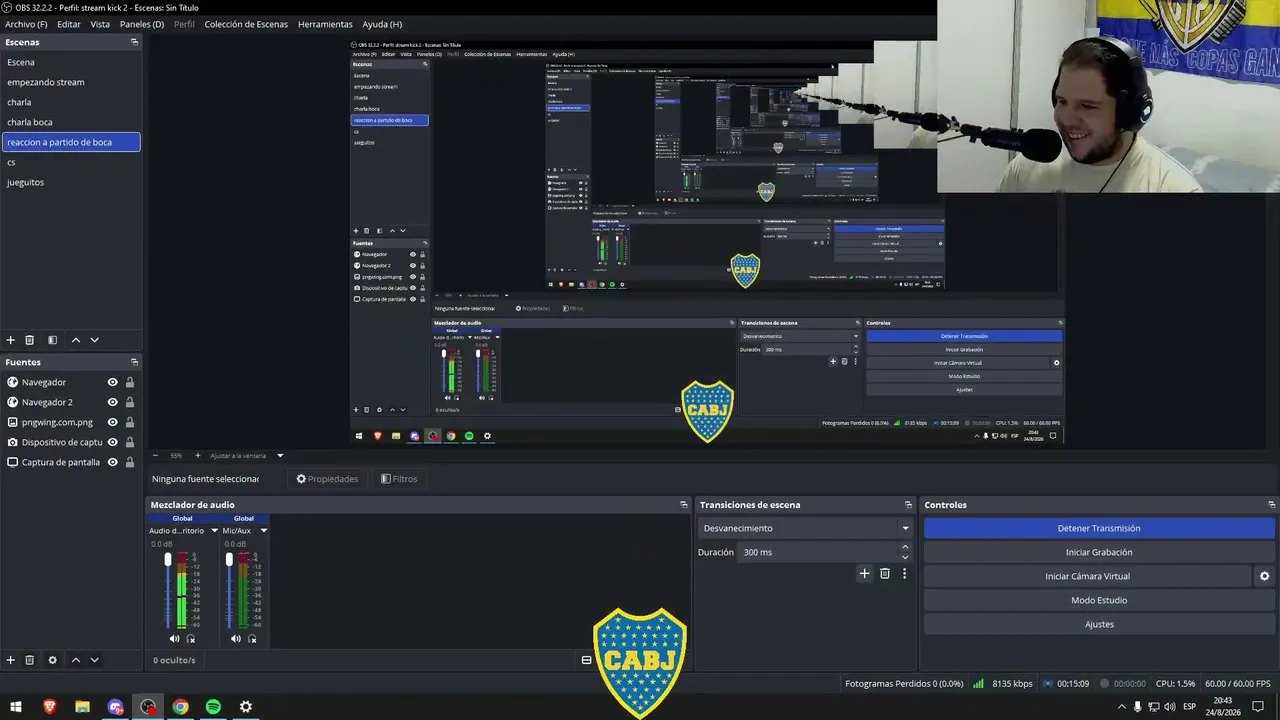The image size is (1280, 720).
Task: Enable Modo Estudio
Action: point(1099,600)
